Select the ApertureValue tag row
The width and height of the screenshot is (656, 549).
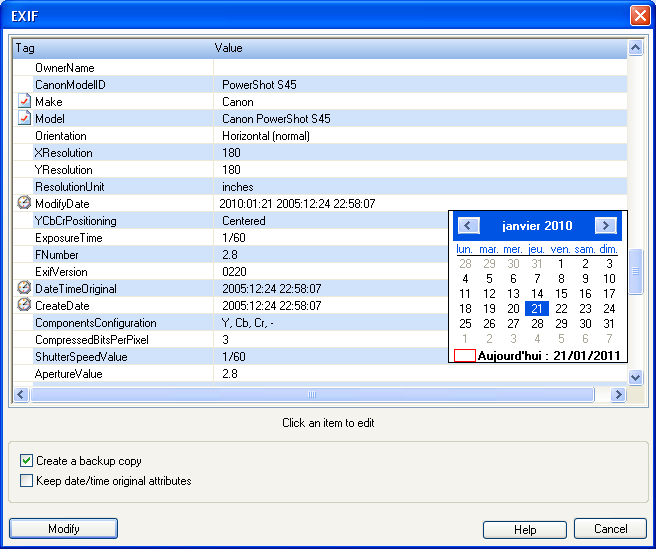[320, 373]
